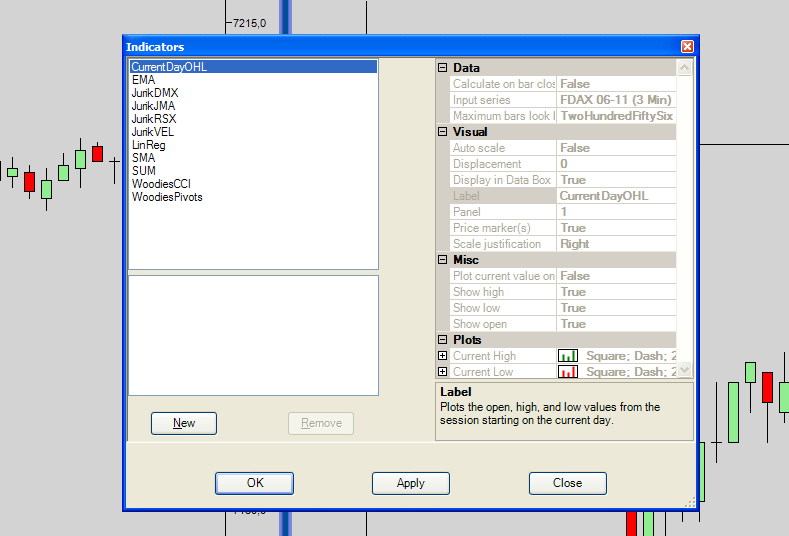Click Maximum bars look back value
The height and width of the screenshot is (536, 789).
[616, 116]
